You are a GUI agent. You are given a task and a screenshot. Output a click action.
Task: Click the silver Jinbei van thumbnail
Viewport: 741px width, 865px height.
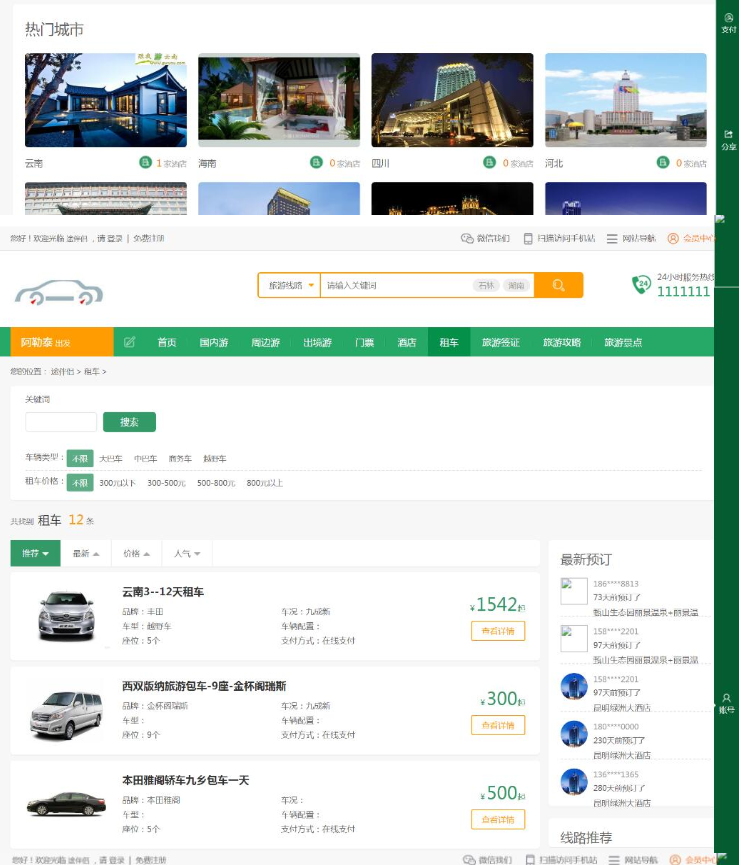pos(66,715)
